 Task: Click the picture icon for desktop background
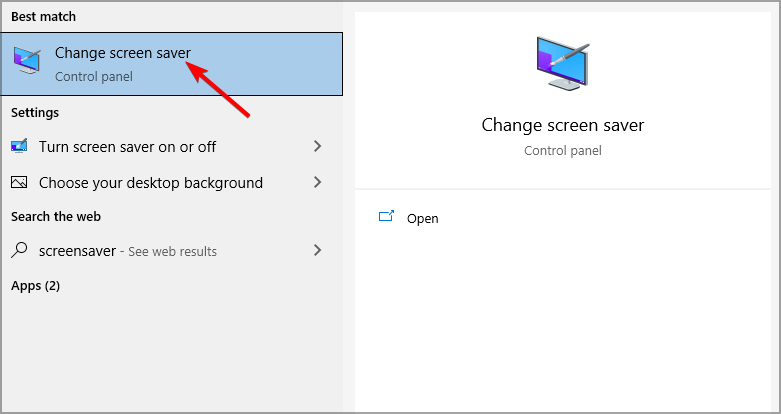19,182
